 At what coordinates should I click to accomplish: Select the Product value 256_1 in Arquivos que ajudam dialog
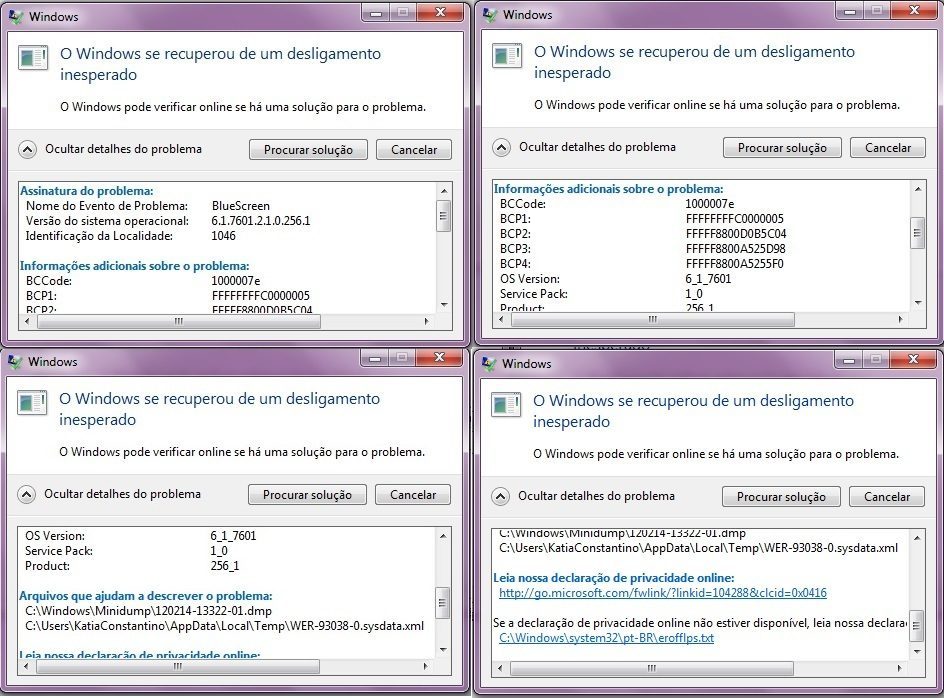225,566
